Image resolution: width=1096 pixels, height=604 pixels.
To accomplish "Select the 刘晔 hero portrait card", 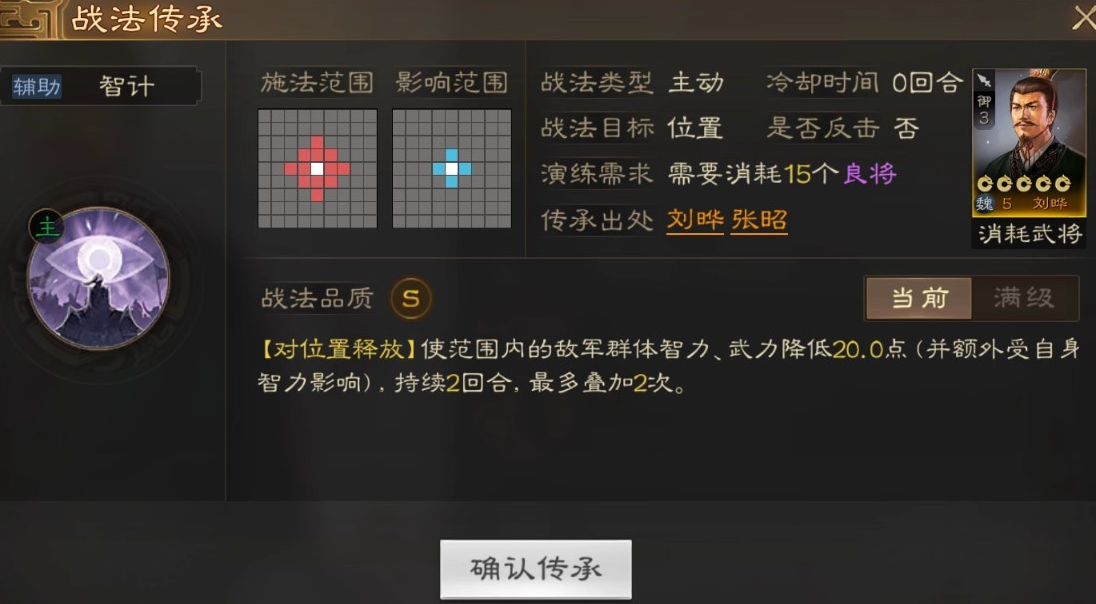I will click(x=1028, y=142).
